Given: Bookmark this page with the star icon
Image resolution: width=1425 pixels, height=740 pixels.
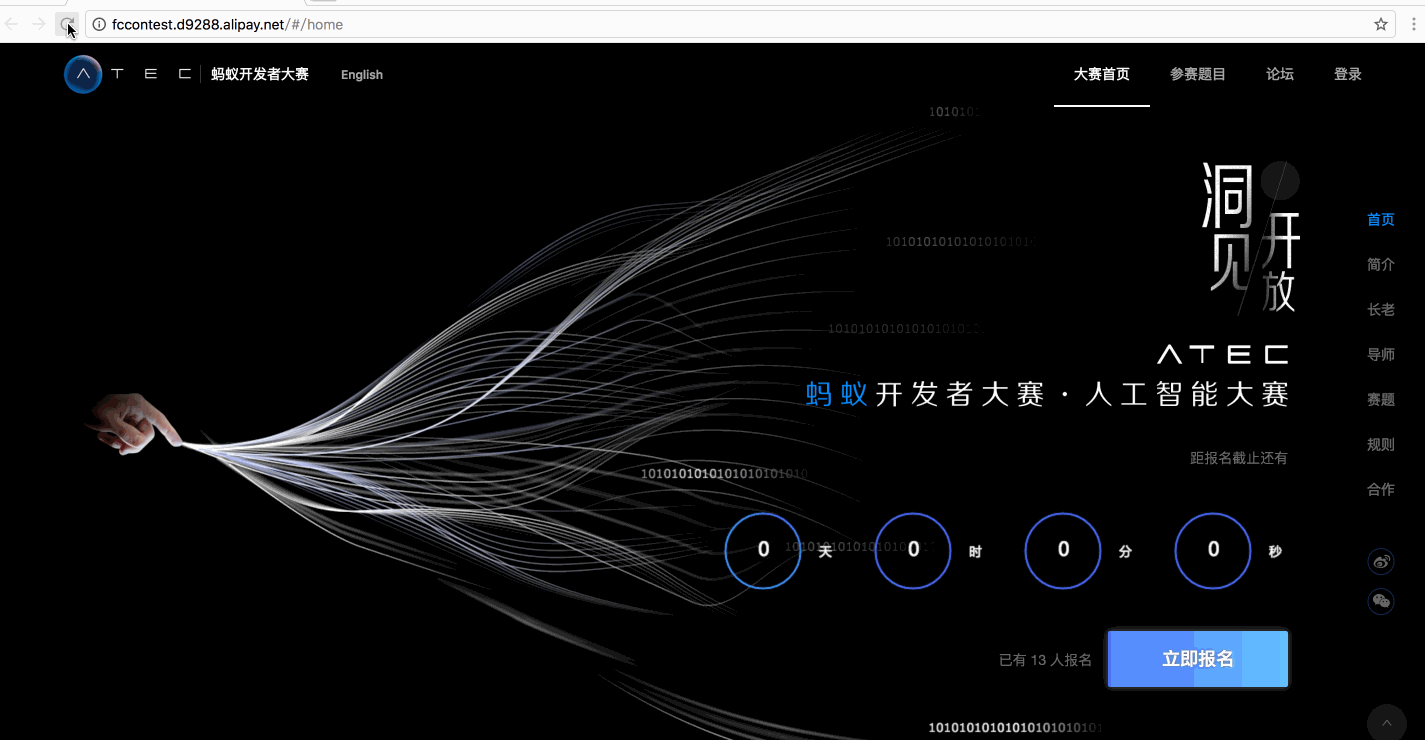Looking at the screenshot, I should tap(1381, 24).
